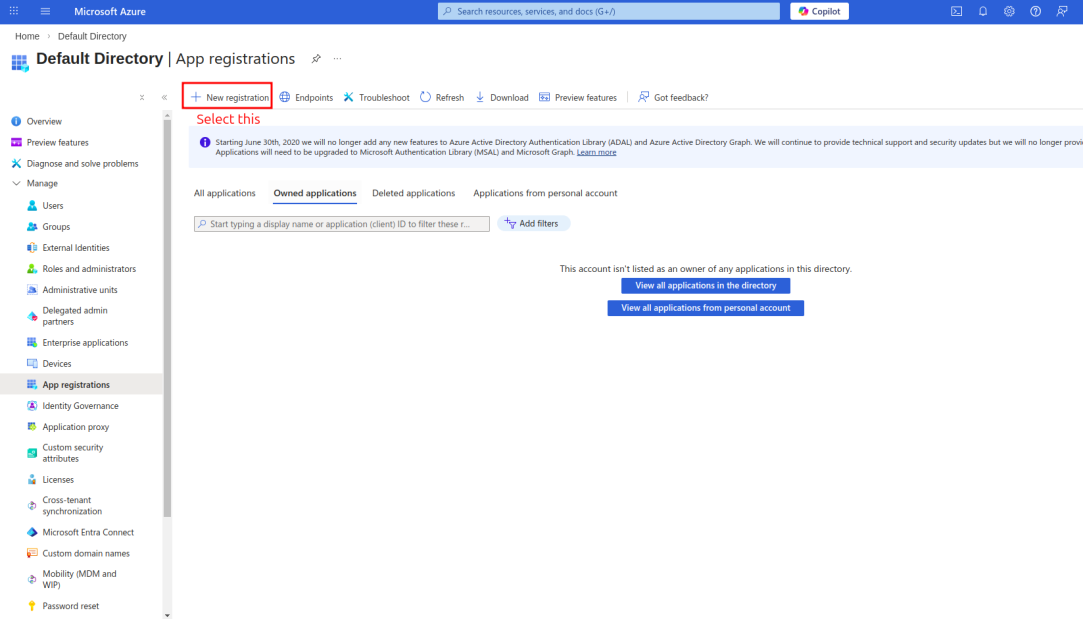Open the hamburger portal menu
This screenshot has width=1083, height=619.
[46, 11]
